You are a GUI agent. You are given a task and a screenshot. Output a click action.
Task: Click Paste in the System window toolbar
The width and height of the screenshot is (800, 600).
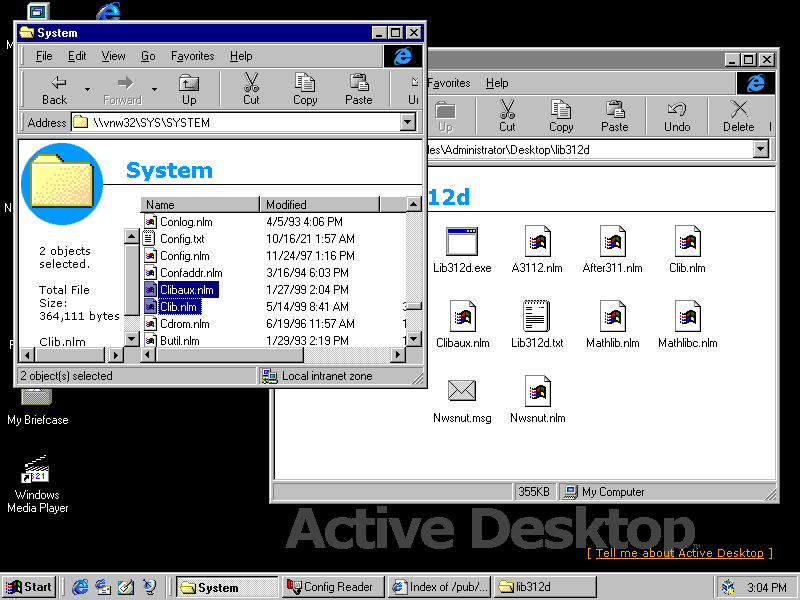click(359, 90)
